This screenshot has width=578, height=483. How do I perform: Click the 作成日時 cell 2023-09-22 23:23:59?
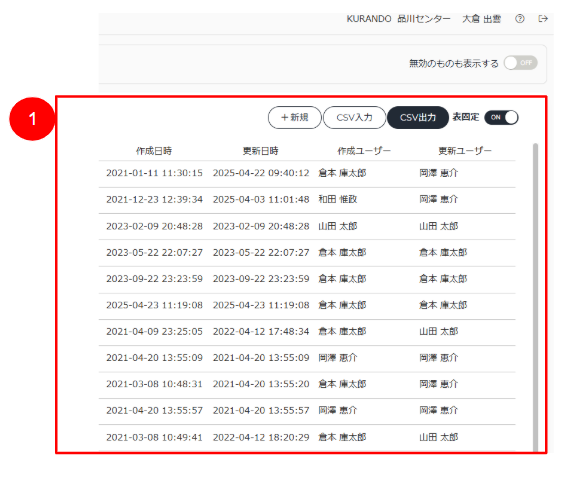tap(154, 279)
